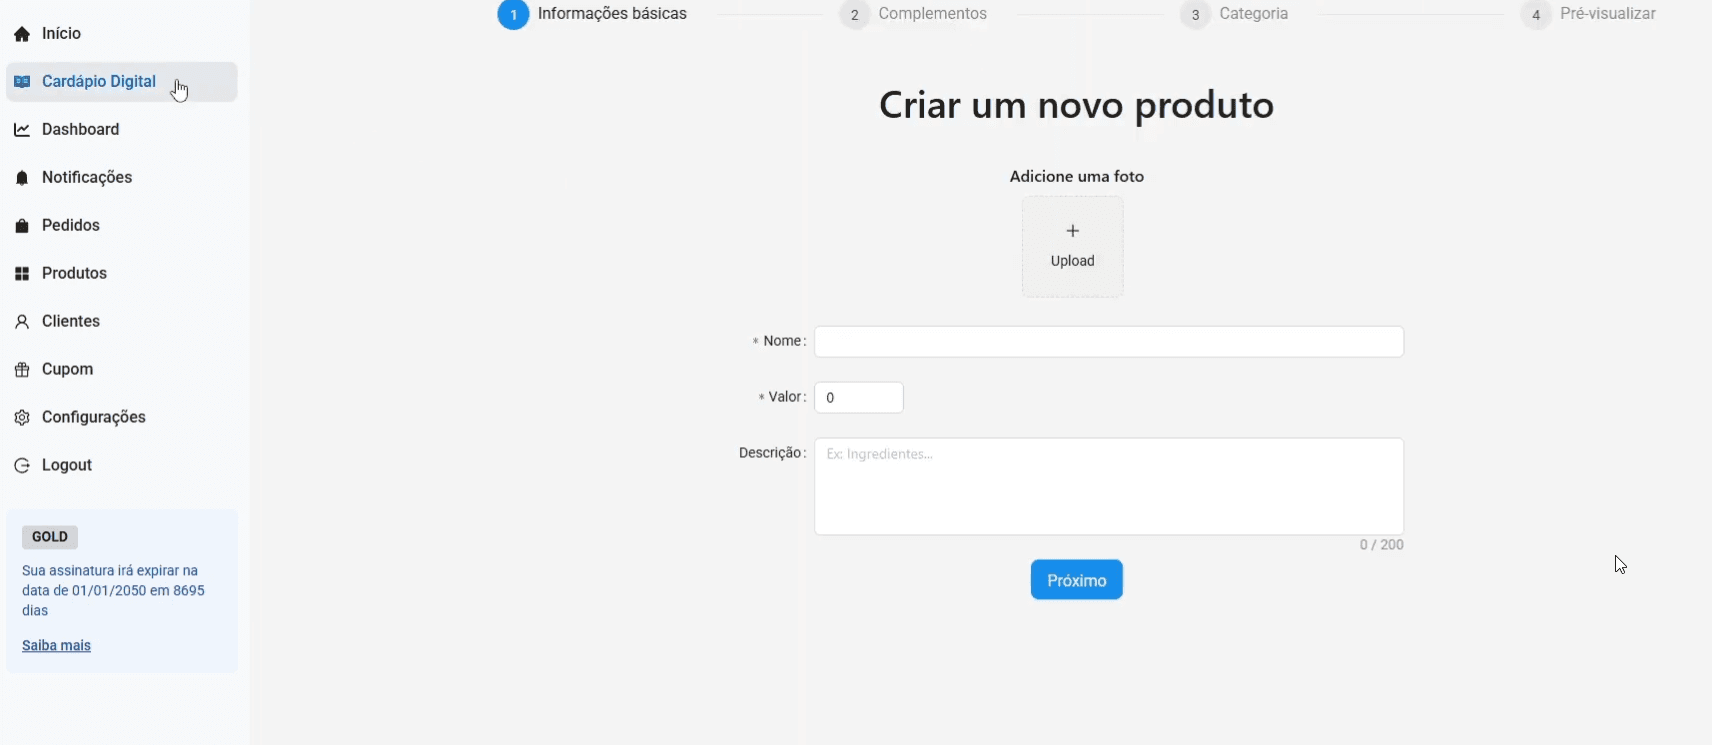Select the Início home icon
The width and height of the screenshot is (1712, 745).
tap(21, 33)
